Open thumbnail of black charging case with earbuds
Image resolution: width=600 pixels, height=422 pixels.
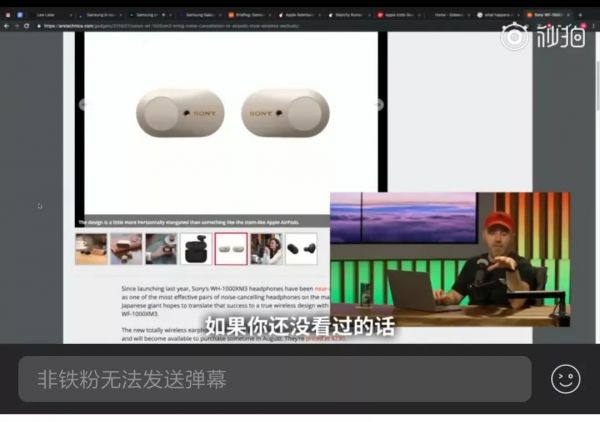[196, 249]
